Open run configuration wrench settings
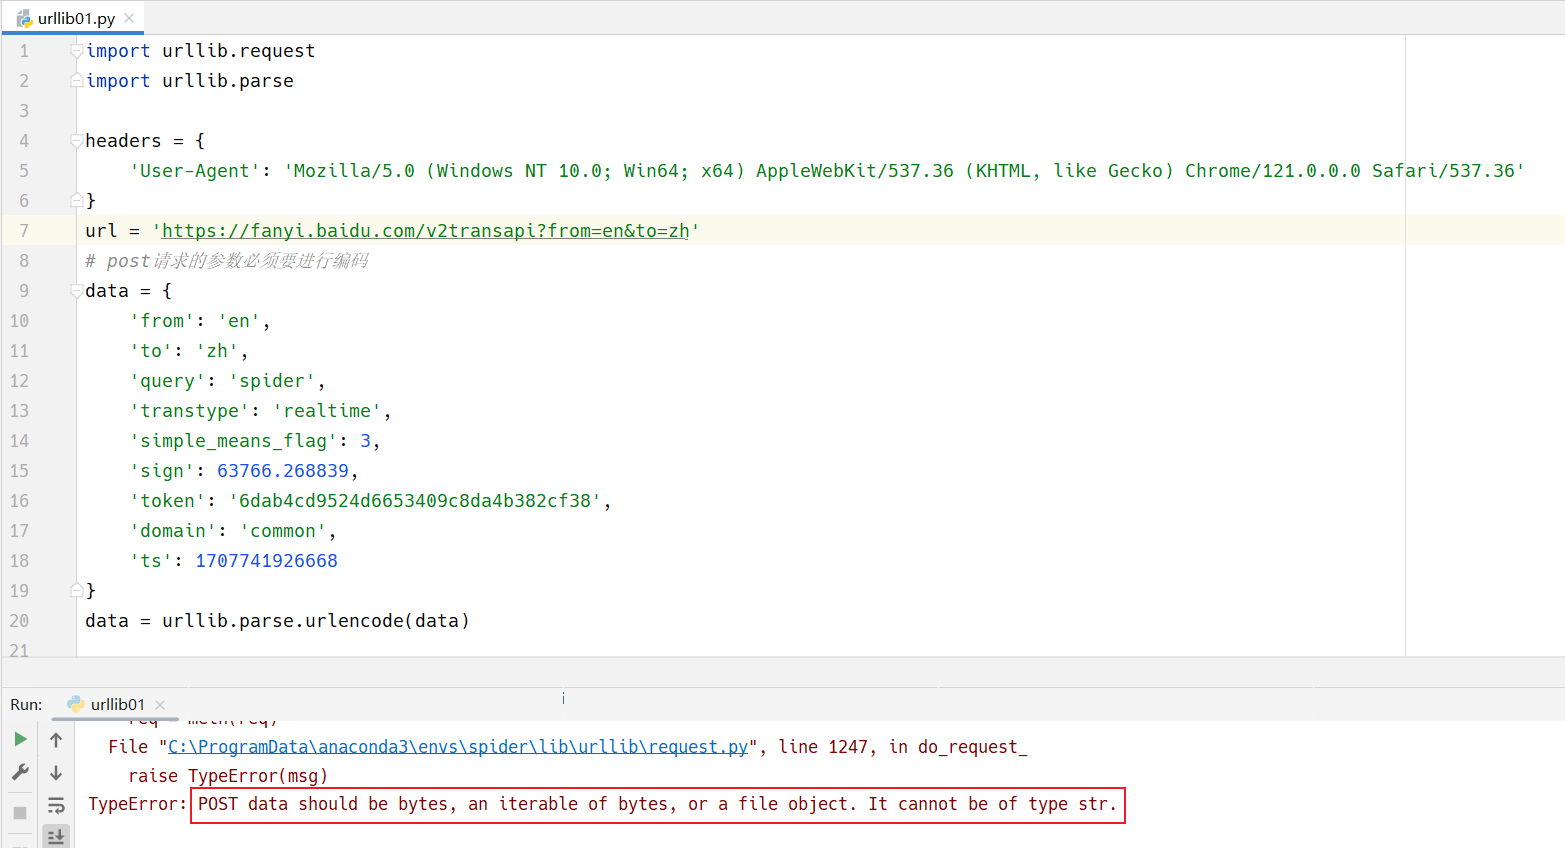Viewport: 1565px width, 848px height. click(20, 772)
